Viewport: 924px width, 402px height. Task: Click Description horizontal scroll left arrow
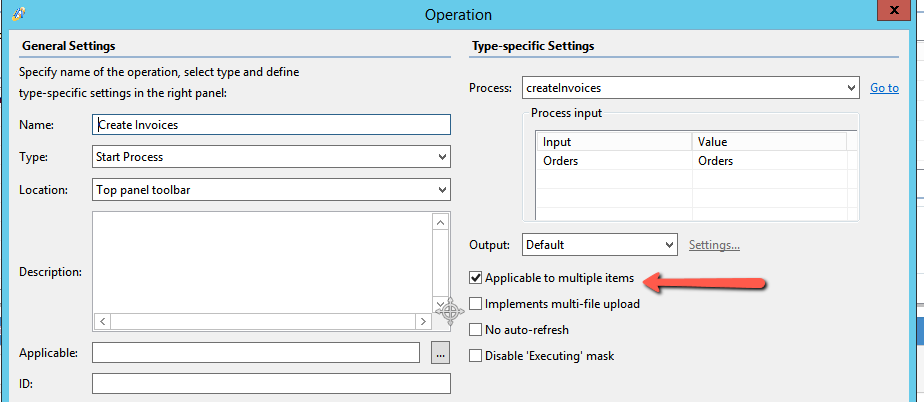pyautogui.click(x=102, y=322)
